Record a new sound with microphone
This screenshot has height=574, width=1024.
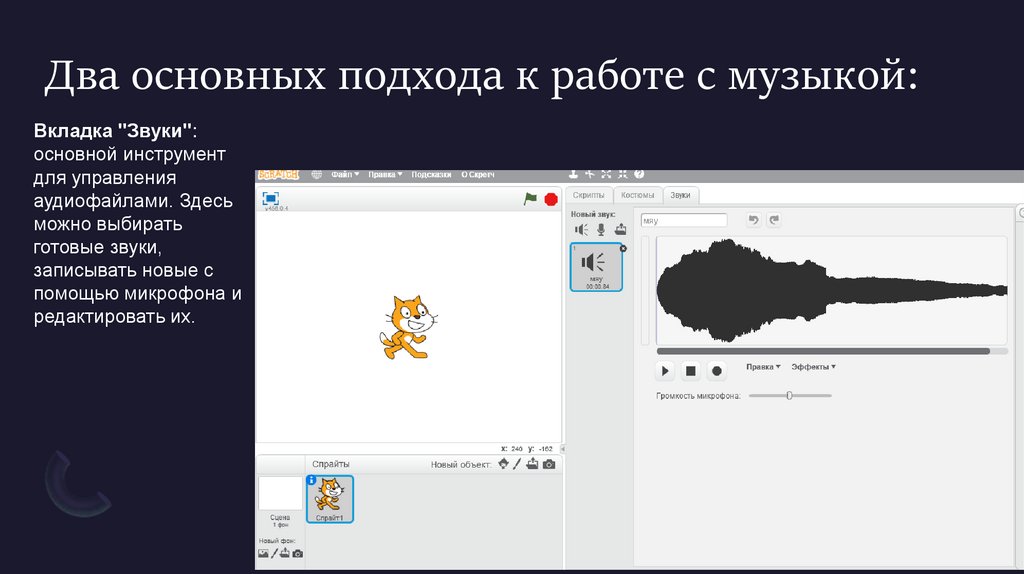pos(601,229)
